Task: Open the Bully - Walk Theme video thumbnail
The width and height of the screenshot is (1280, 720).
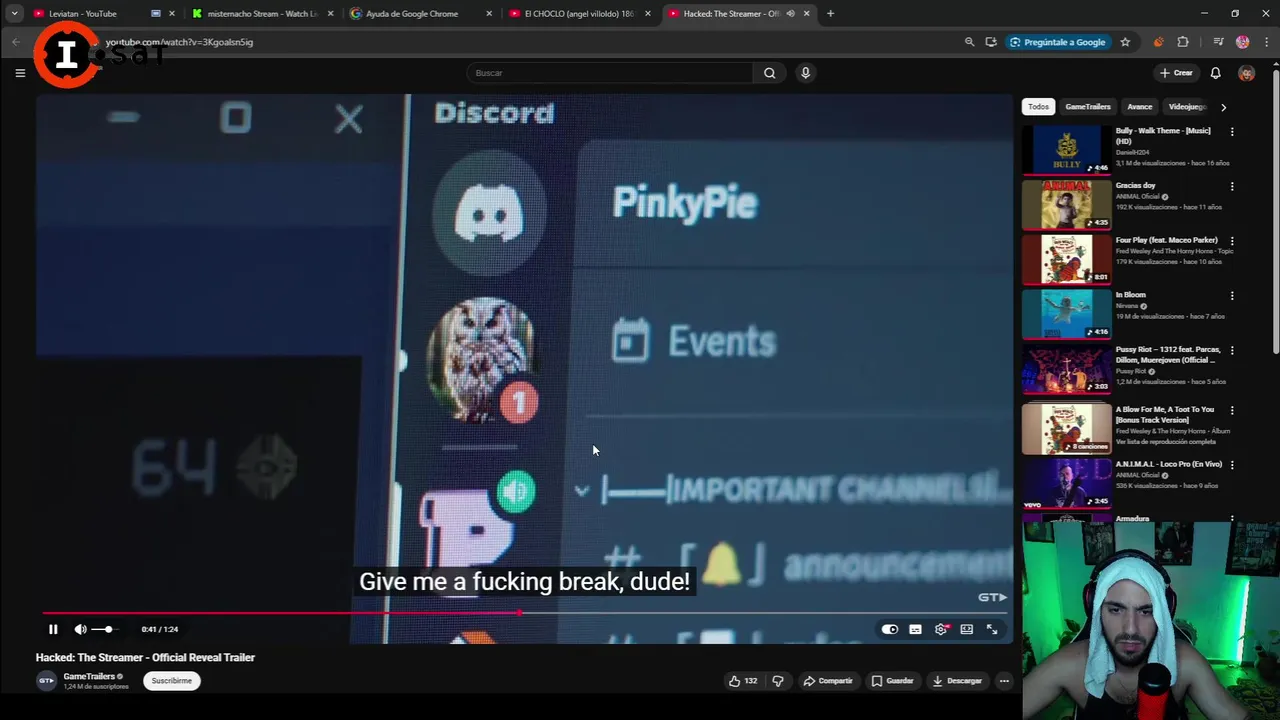Action: 1067,149
